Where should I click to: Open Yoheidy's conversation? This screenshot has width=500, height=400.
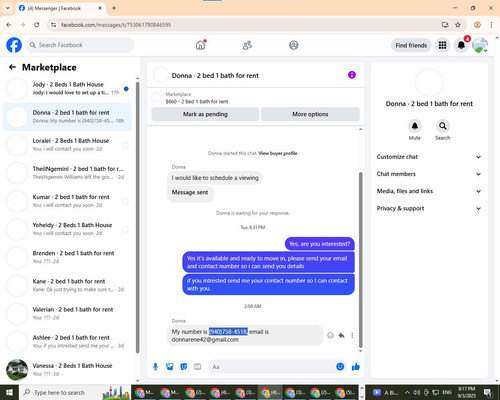pos(68,229)
